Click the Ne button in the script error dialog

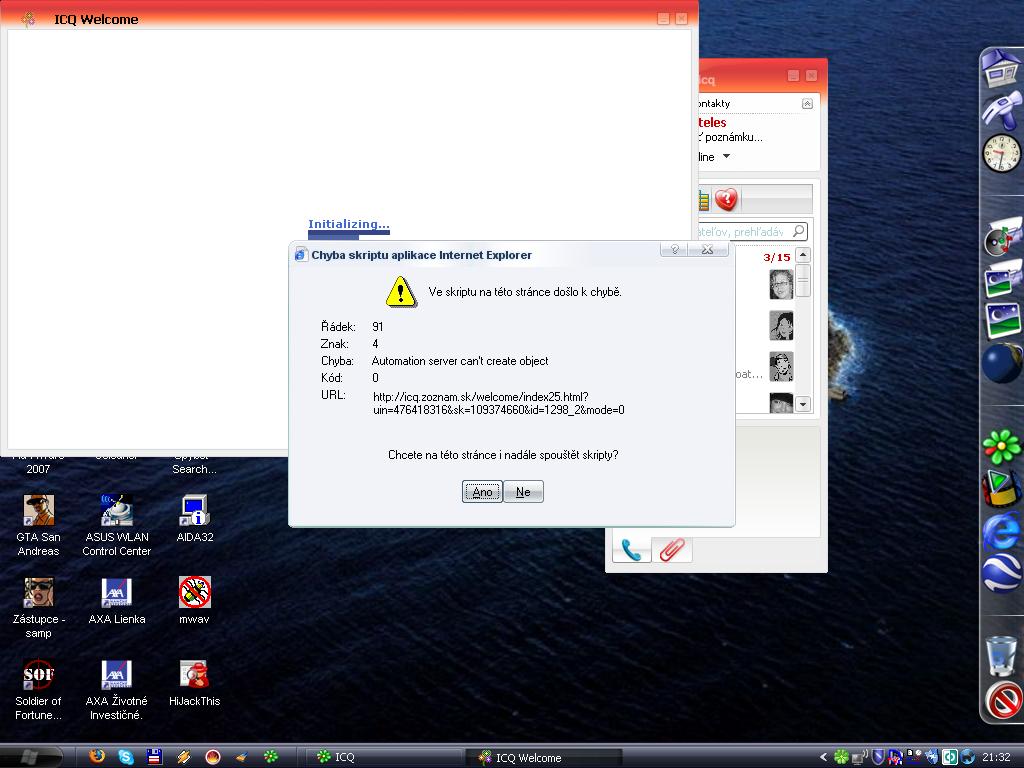523,492
